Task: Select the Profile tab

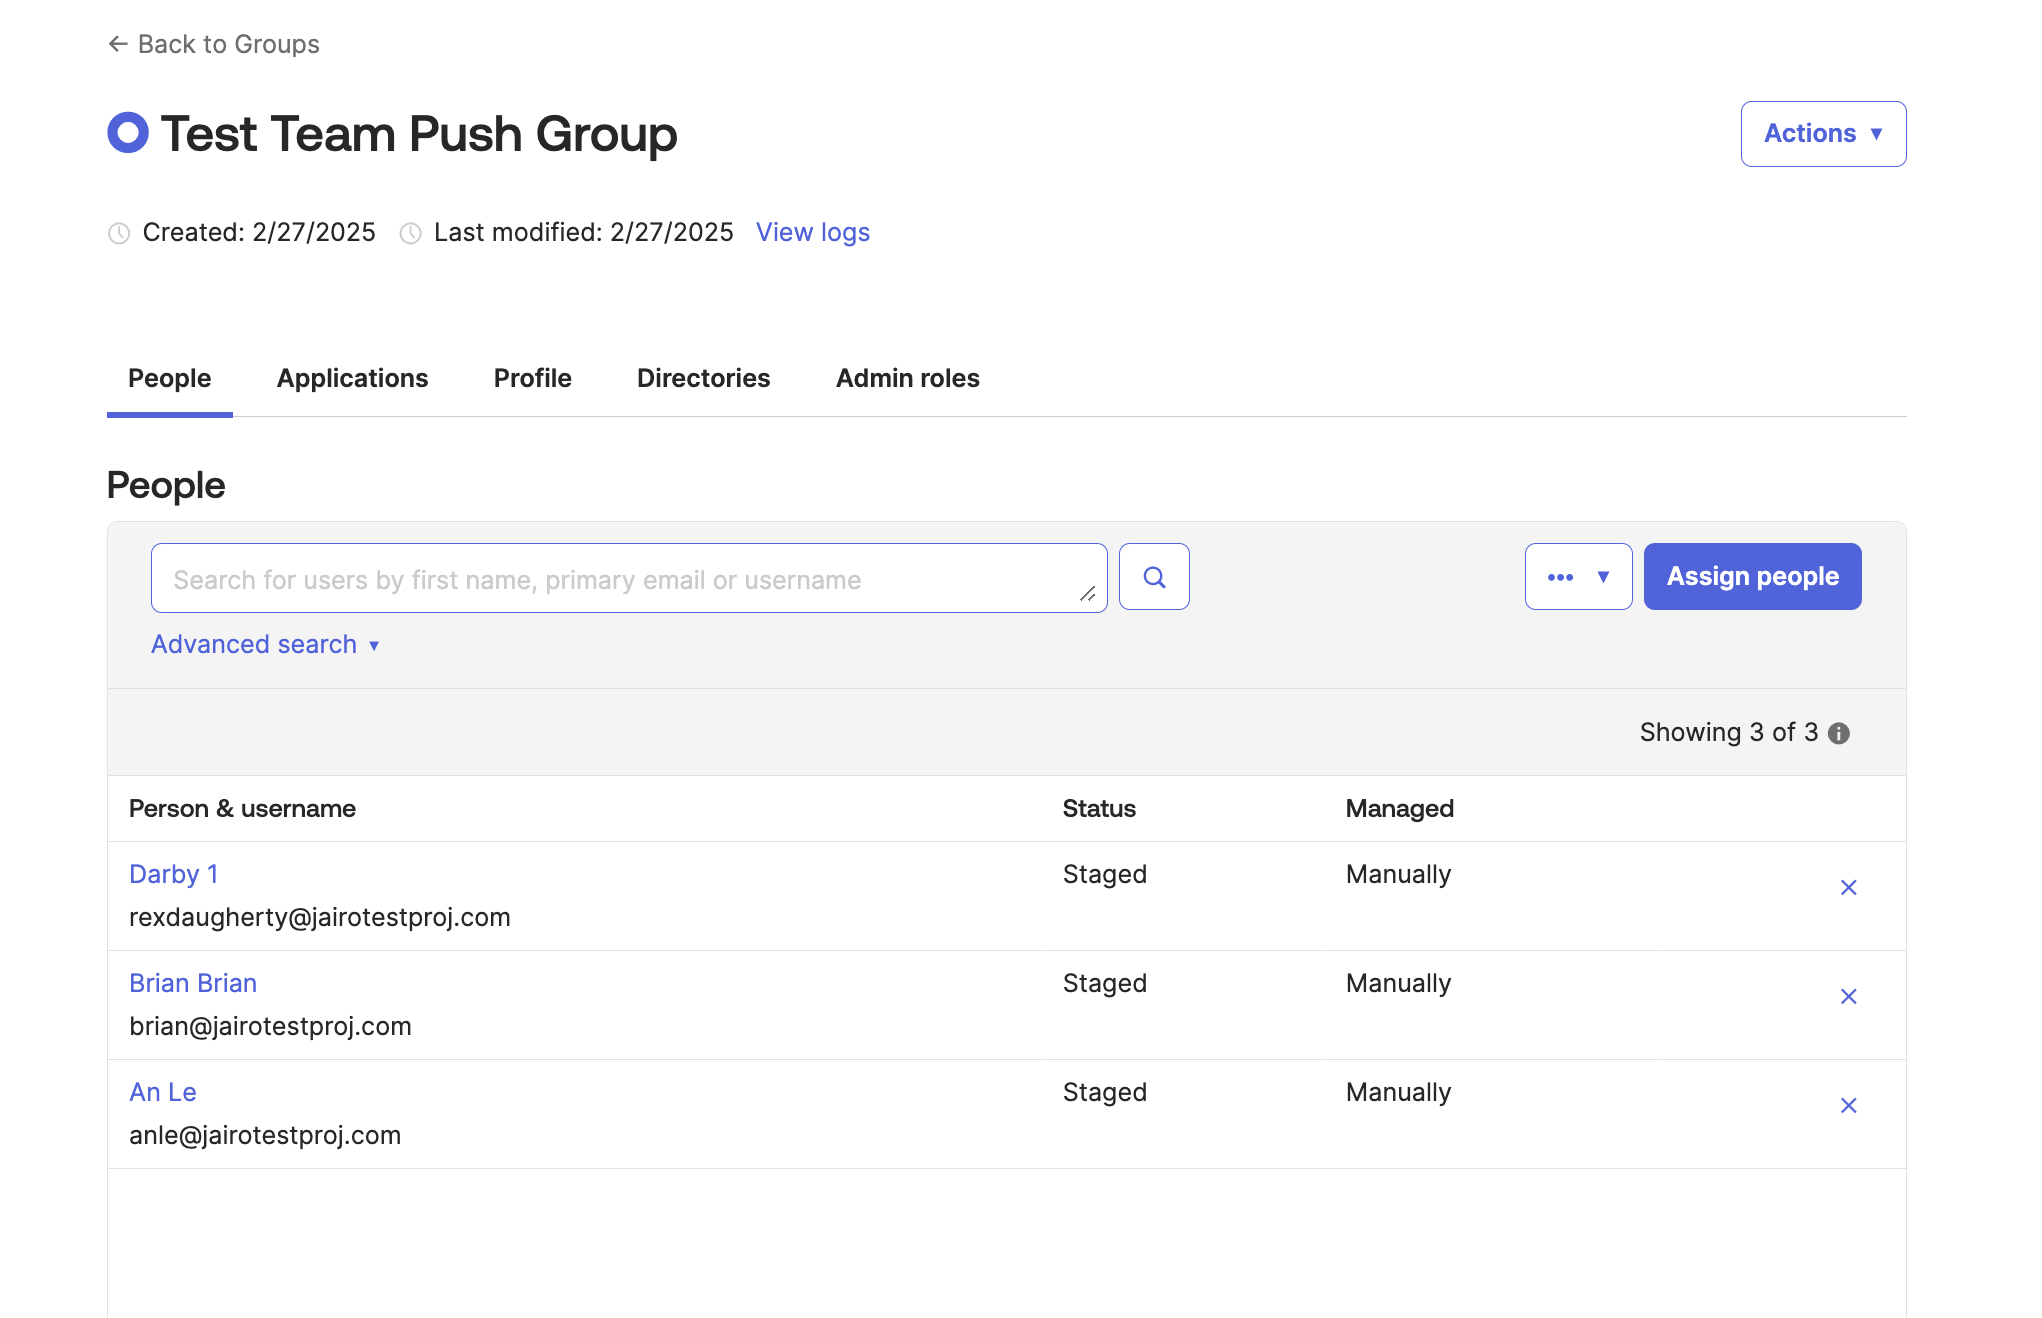Action: [531, 378]
